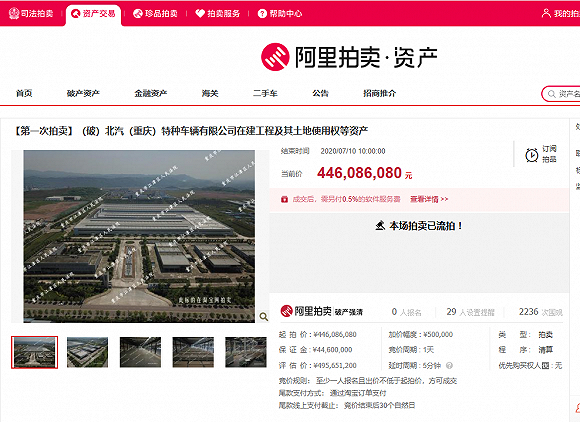Select the first red-bordered thumbnail
Image resolution: width=580 pixels, height=422 pixels.
point(34,352)
